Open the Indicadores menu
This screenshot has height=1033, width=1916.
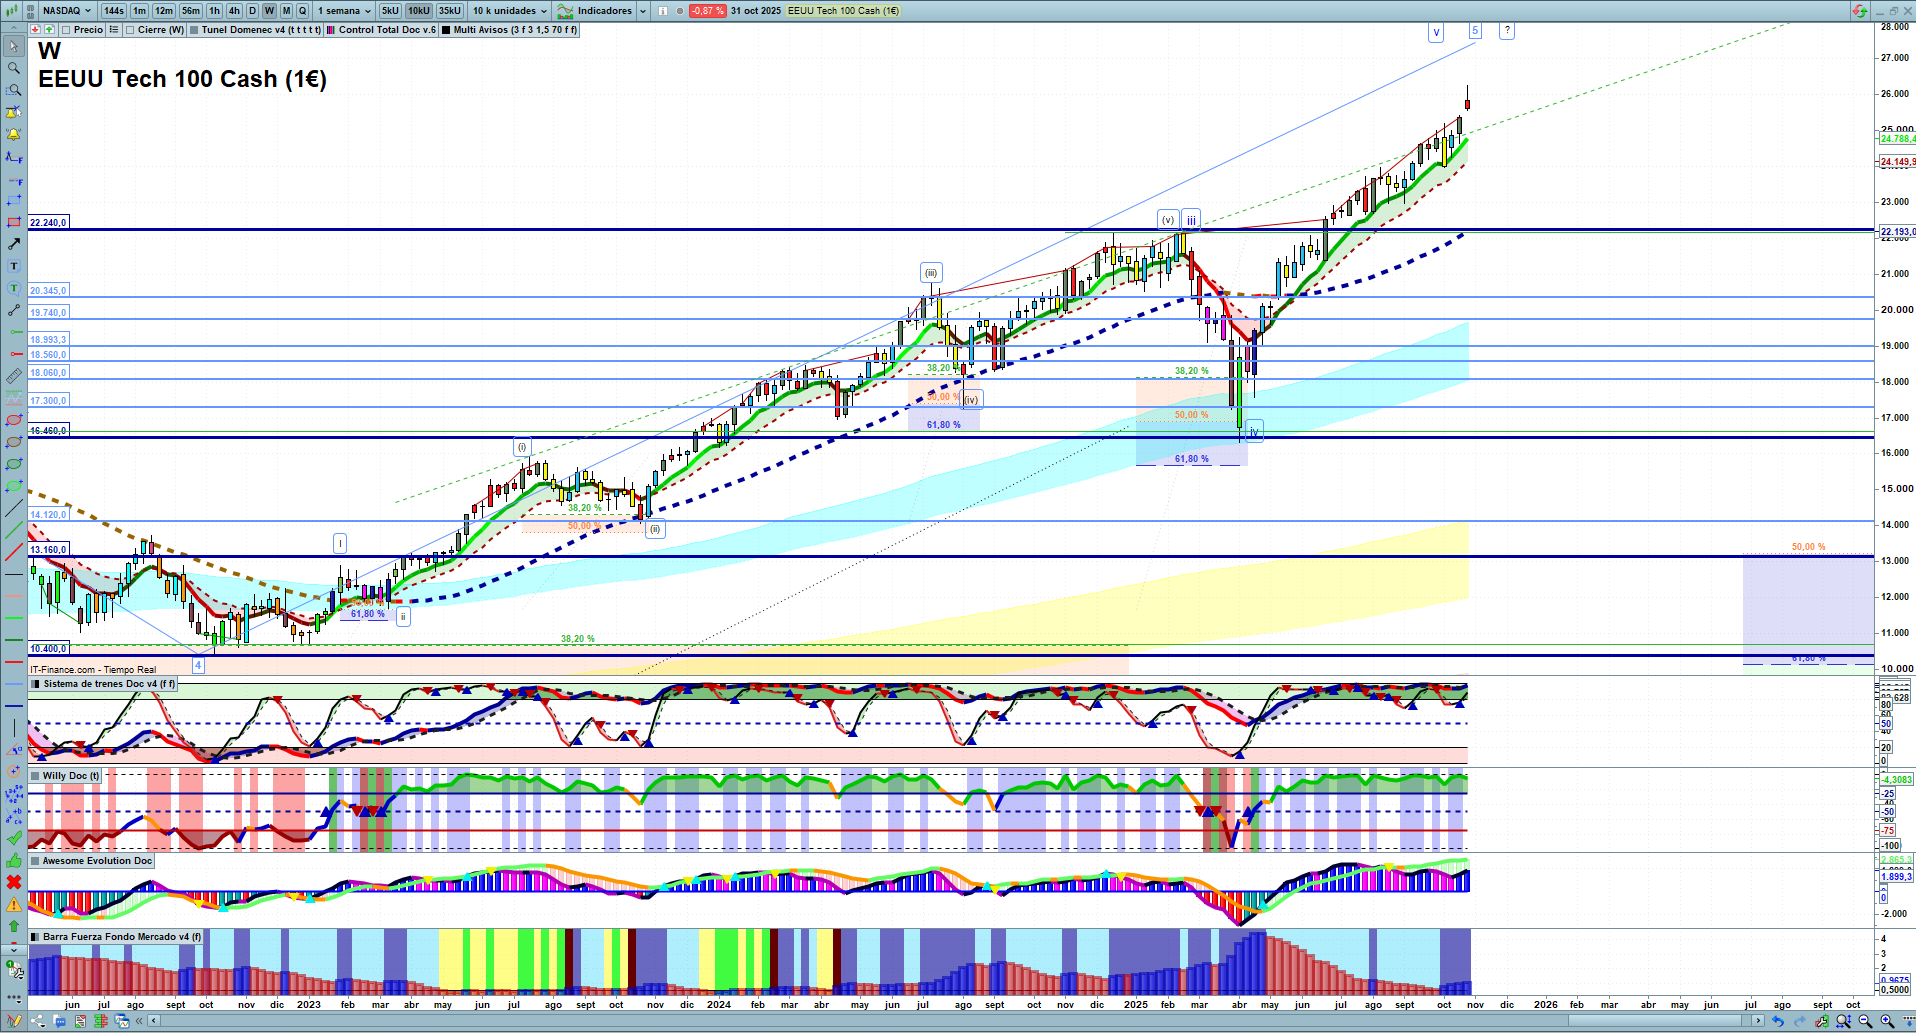pyautogui.click(x=596, y=11)
